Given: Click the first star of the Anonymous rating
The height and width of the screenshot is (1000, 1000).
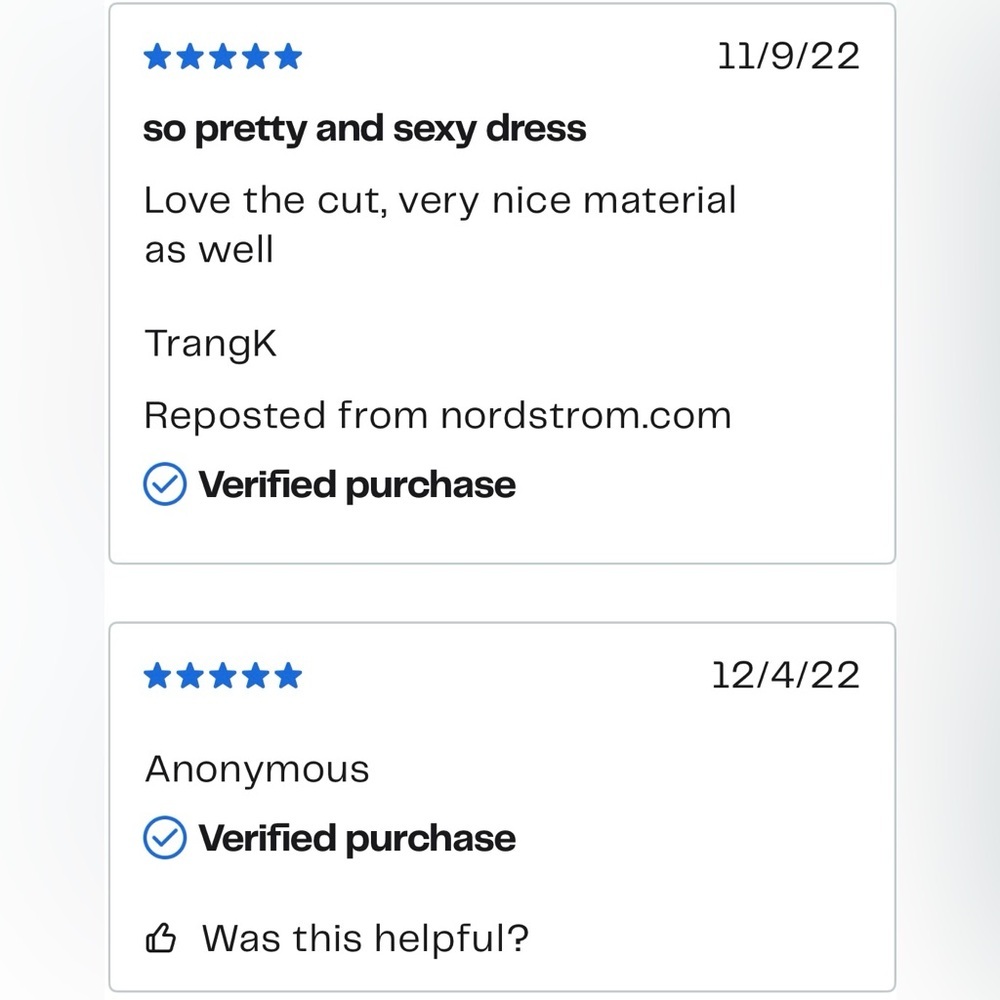Looking at the screenshot, I should tap(158, 677).
